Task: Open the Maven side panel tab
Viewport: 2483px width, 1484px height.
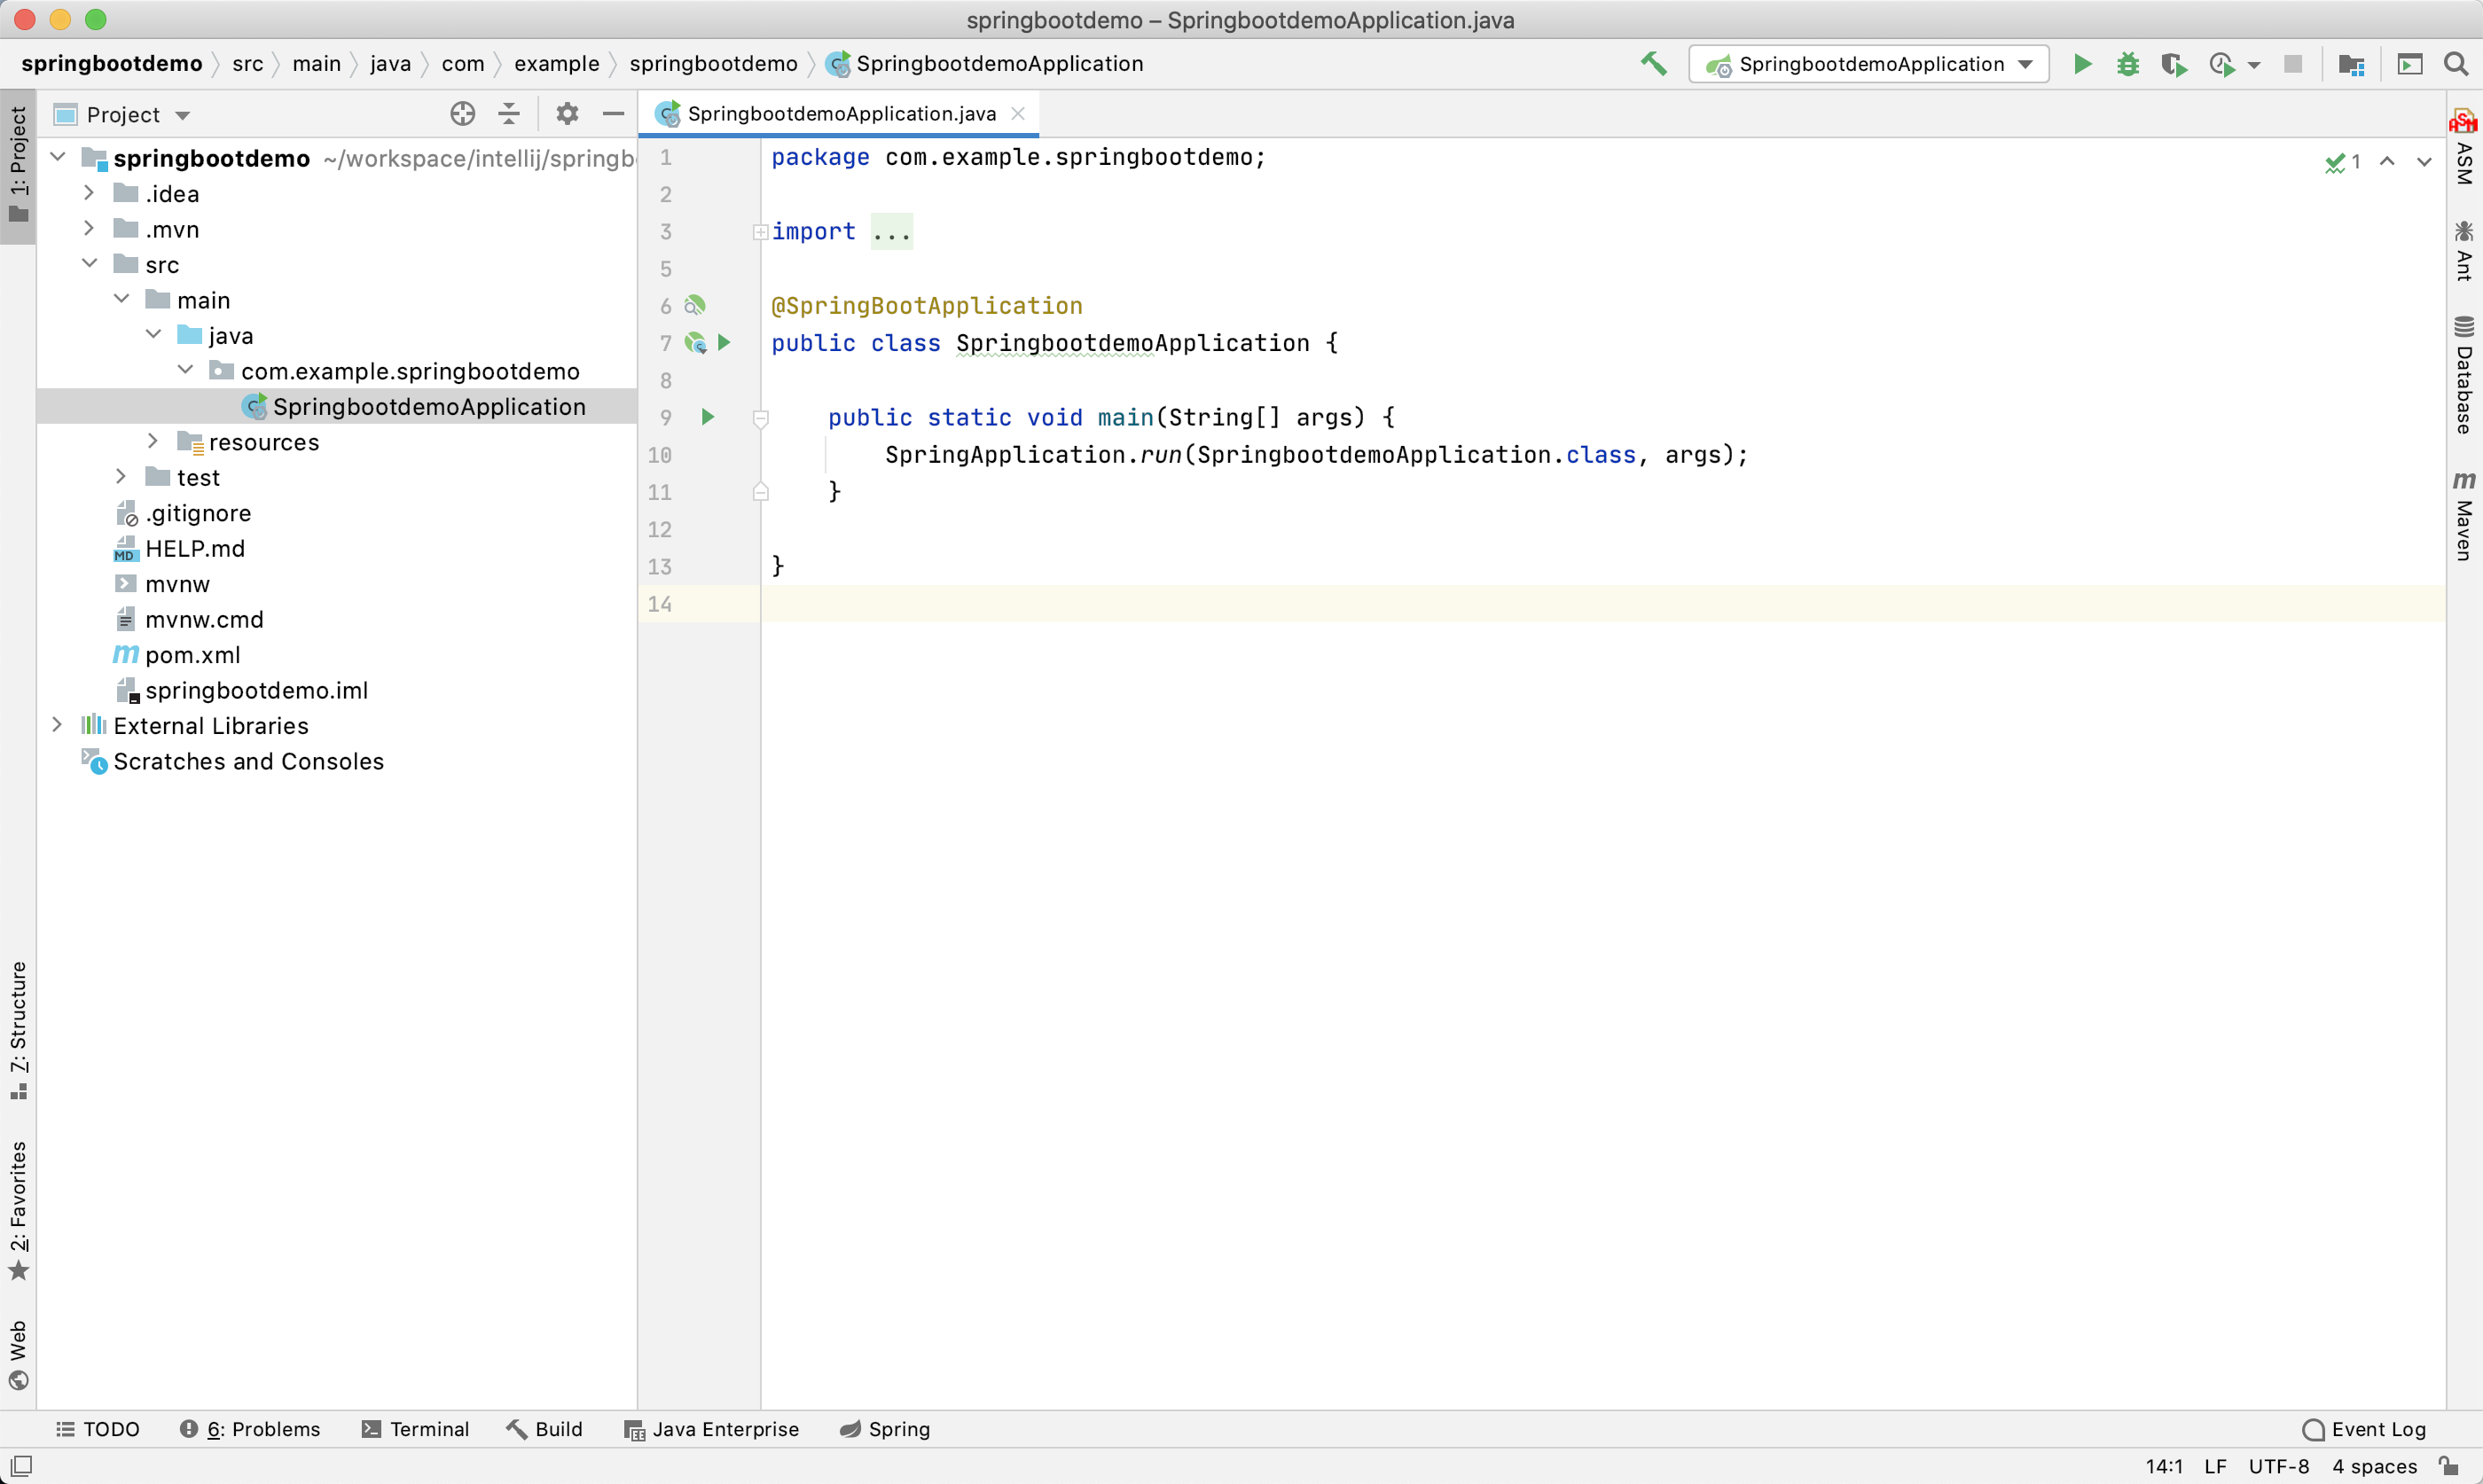Action: pos(2463,516)
